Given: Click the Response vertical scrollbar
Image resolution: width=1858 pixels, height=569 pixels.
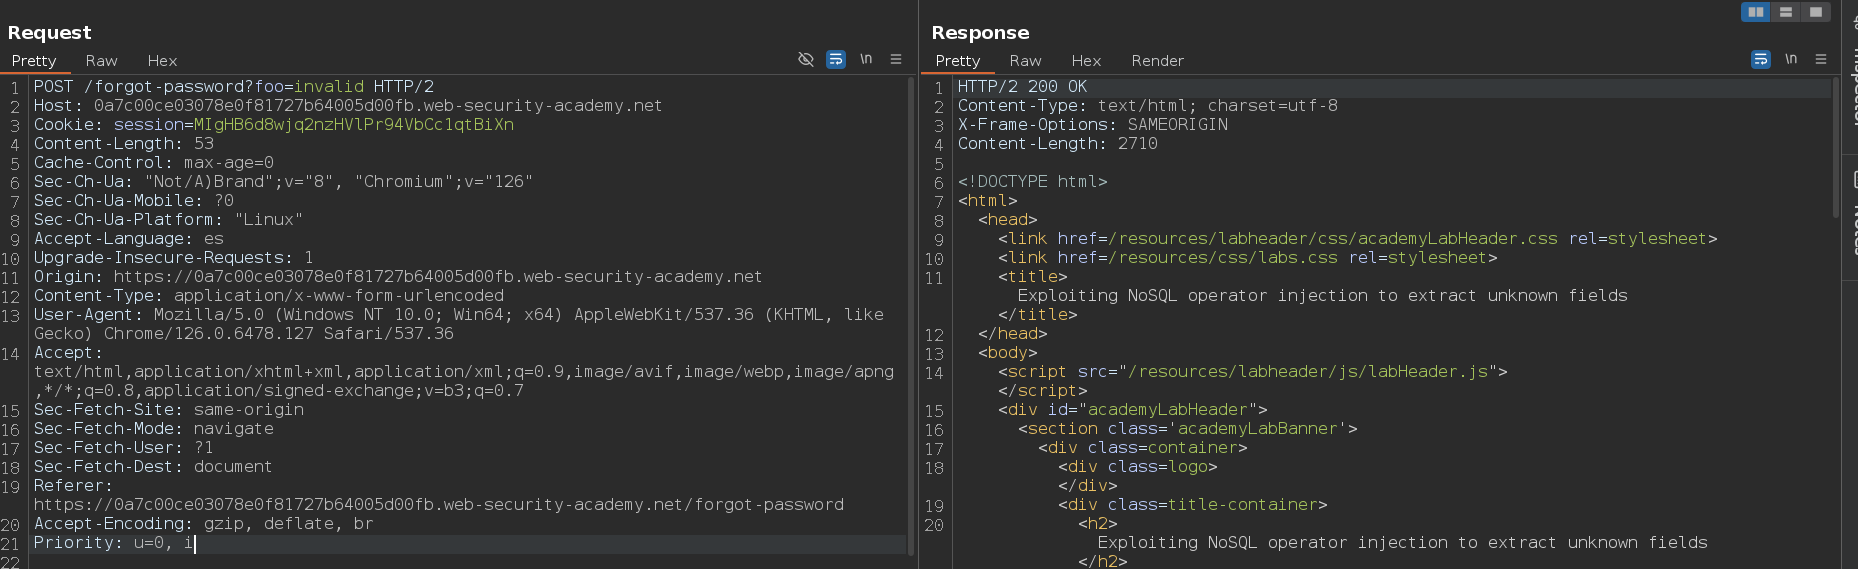Looking at the screenshot, I should pos(1835,148).
